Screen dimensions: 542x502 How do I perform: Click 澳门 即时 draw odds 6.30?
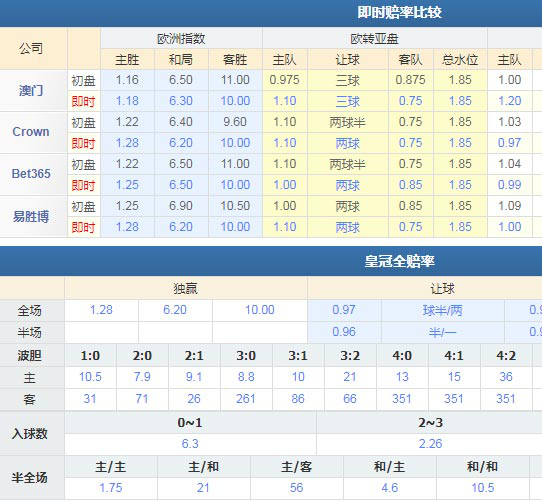coord(181,101)
